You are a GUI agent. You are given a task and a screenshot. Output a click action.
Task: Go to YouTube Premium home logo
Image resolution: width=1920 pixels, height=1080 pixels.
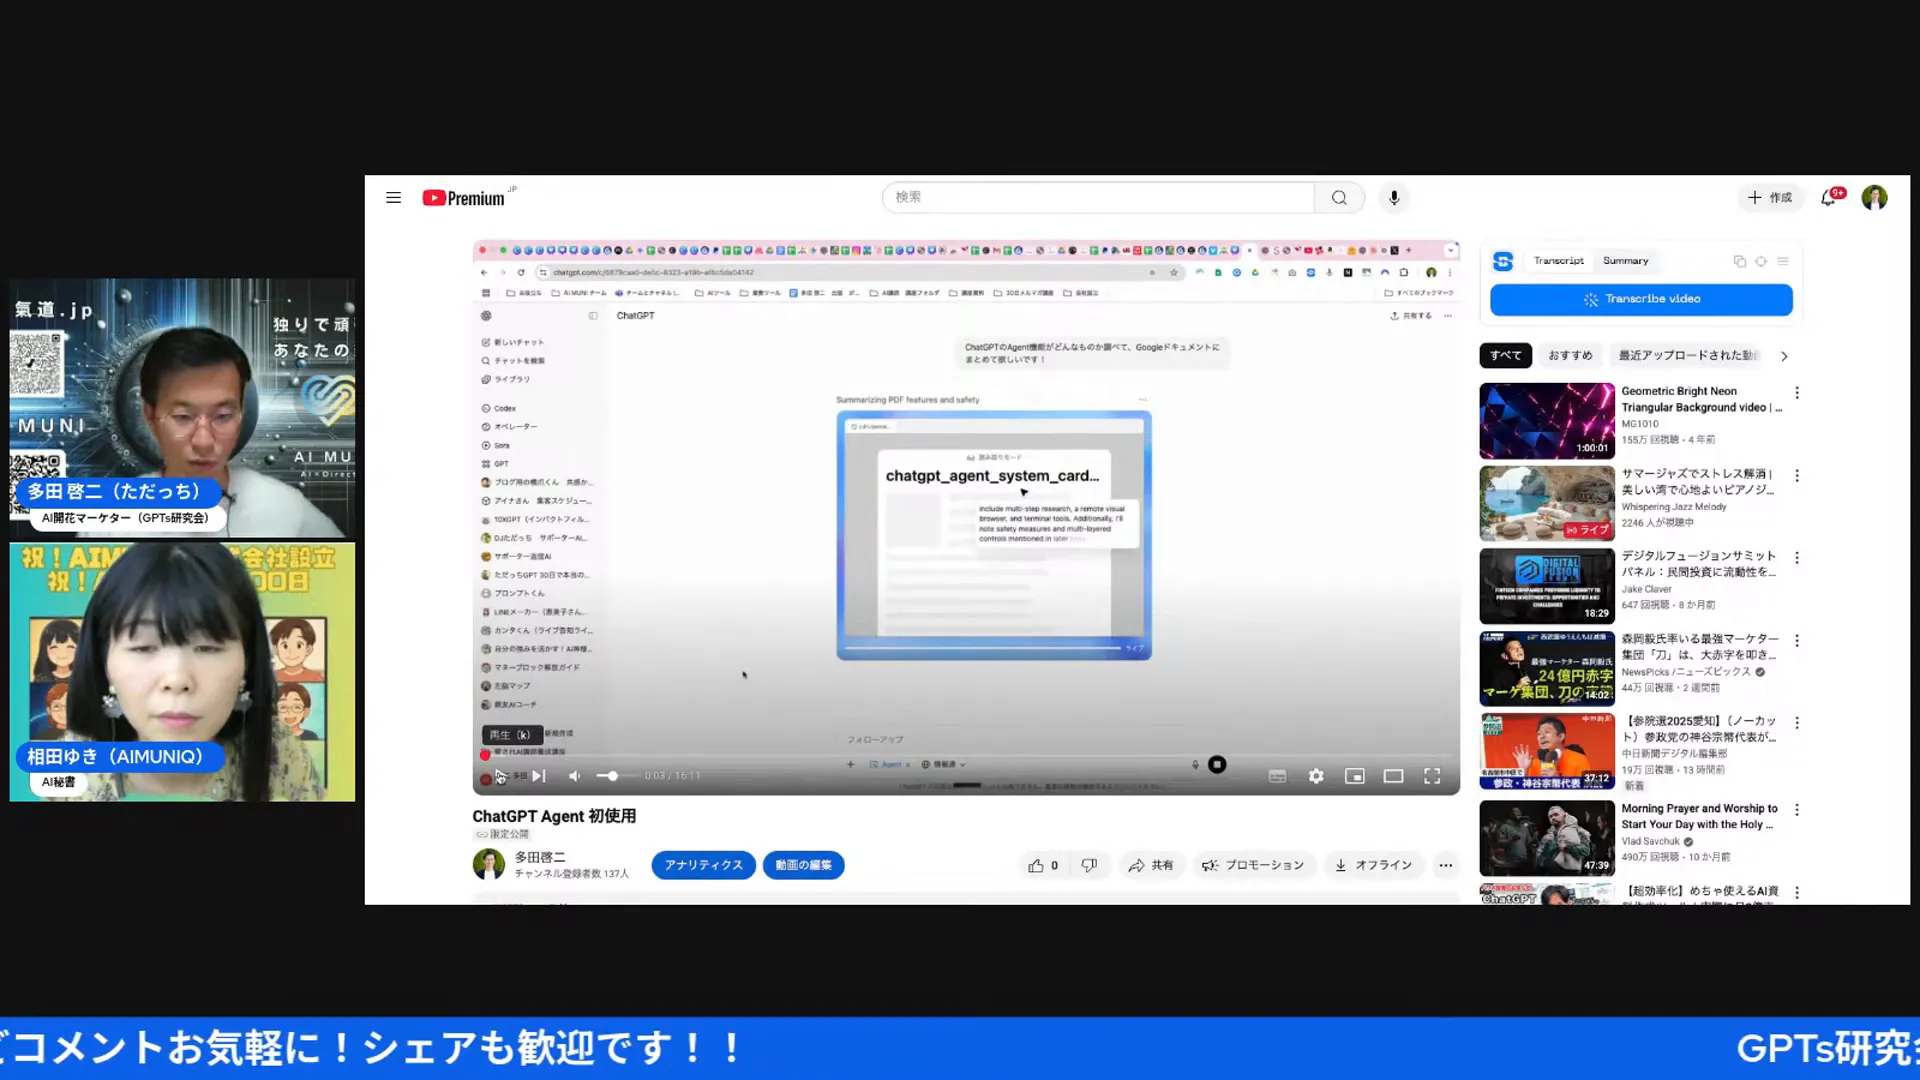pos(463,198)
